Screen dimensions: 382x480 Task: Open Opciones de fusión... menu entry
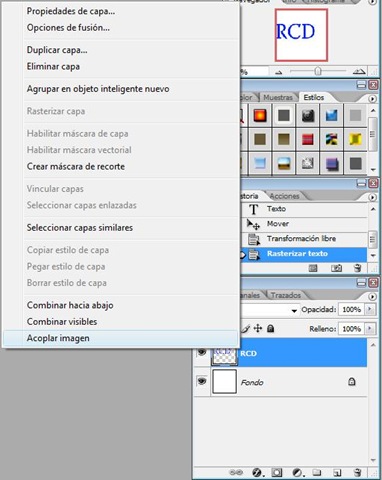tap(120, 28)
